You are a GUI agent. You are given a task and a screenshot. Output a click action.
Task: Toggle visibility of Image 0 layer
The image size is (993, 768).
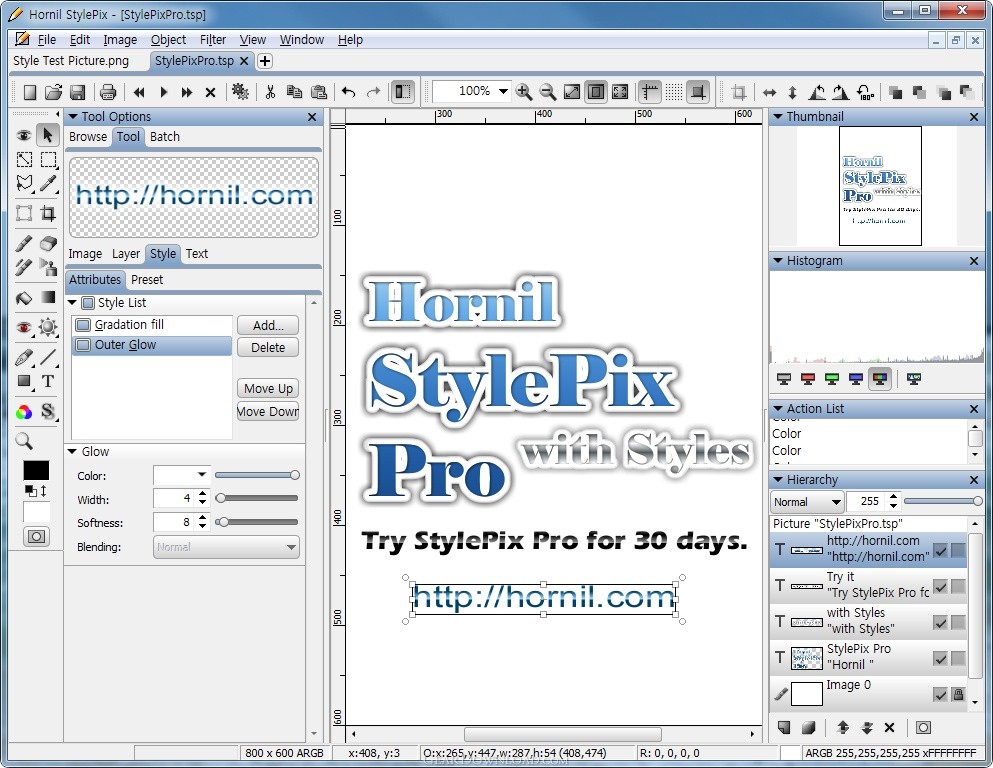pos(940,695)
